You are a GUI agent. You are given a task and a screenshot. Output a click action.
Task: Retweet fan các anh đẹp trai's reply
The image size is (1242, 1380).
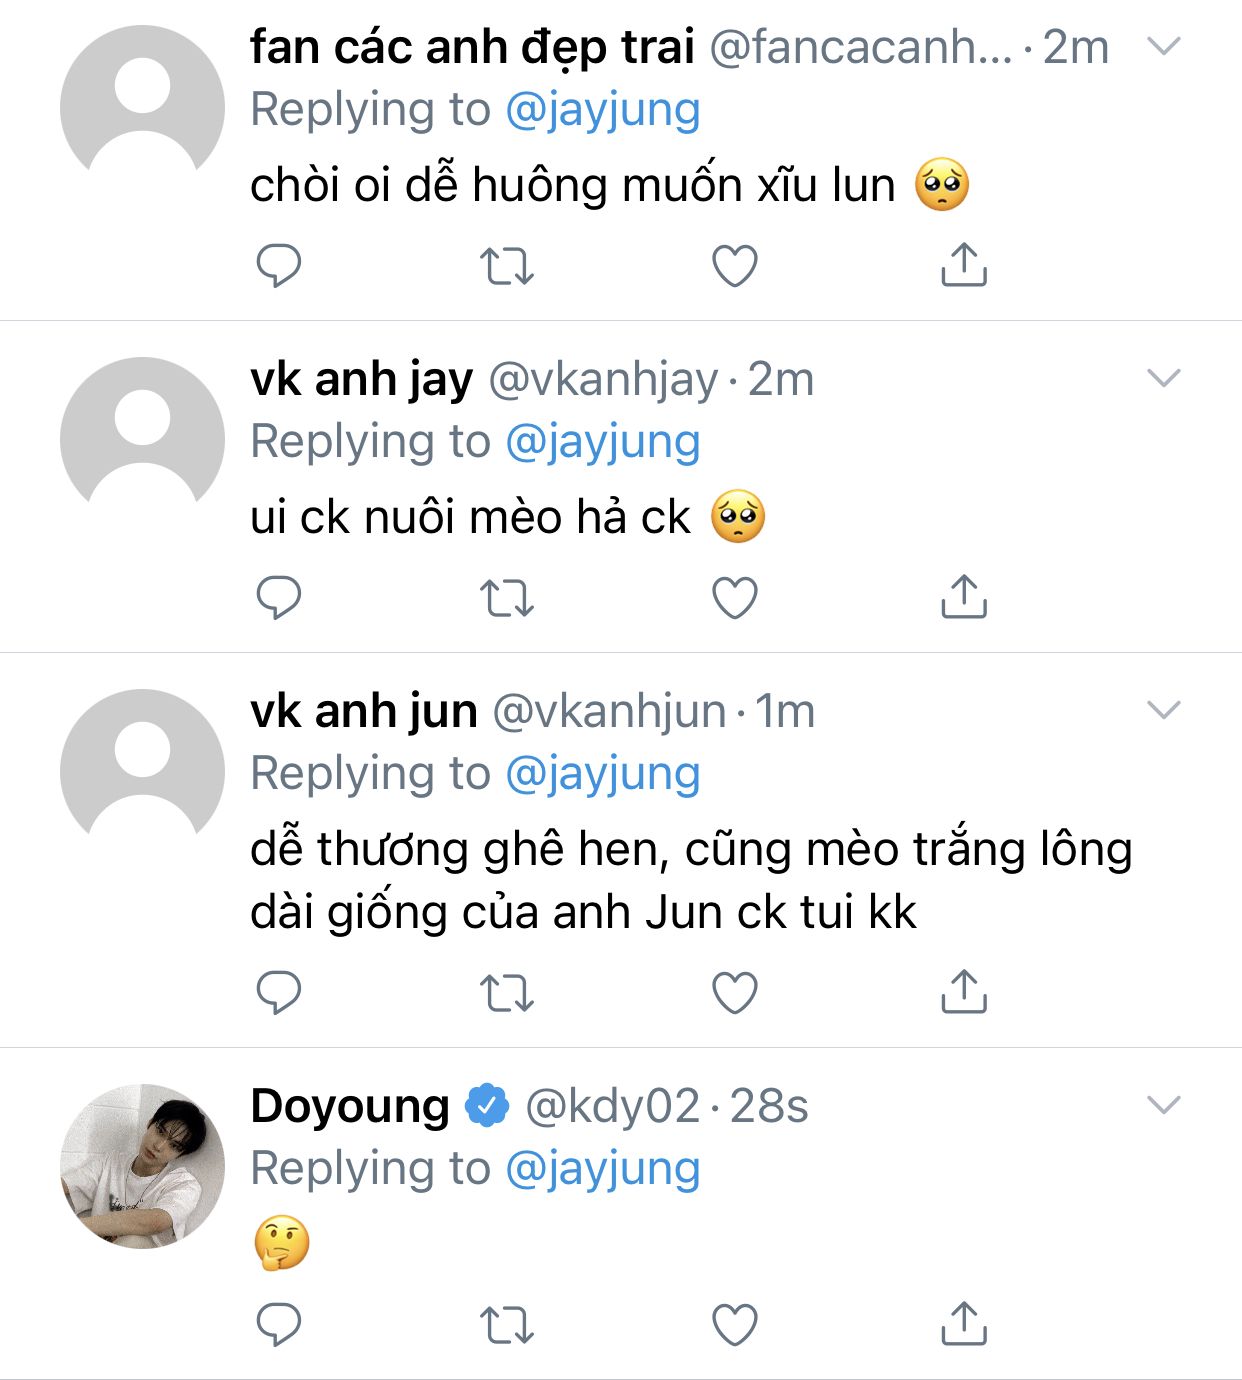507,266
